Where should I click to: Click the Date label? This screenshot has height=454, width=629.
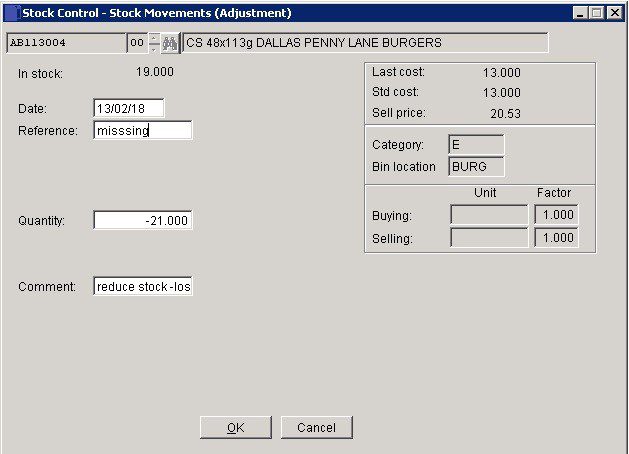32,109
